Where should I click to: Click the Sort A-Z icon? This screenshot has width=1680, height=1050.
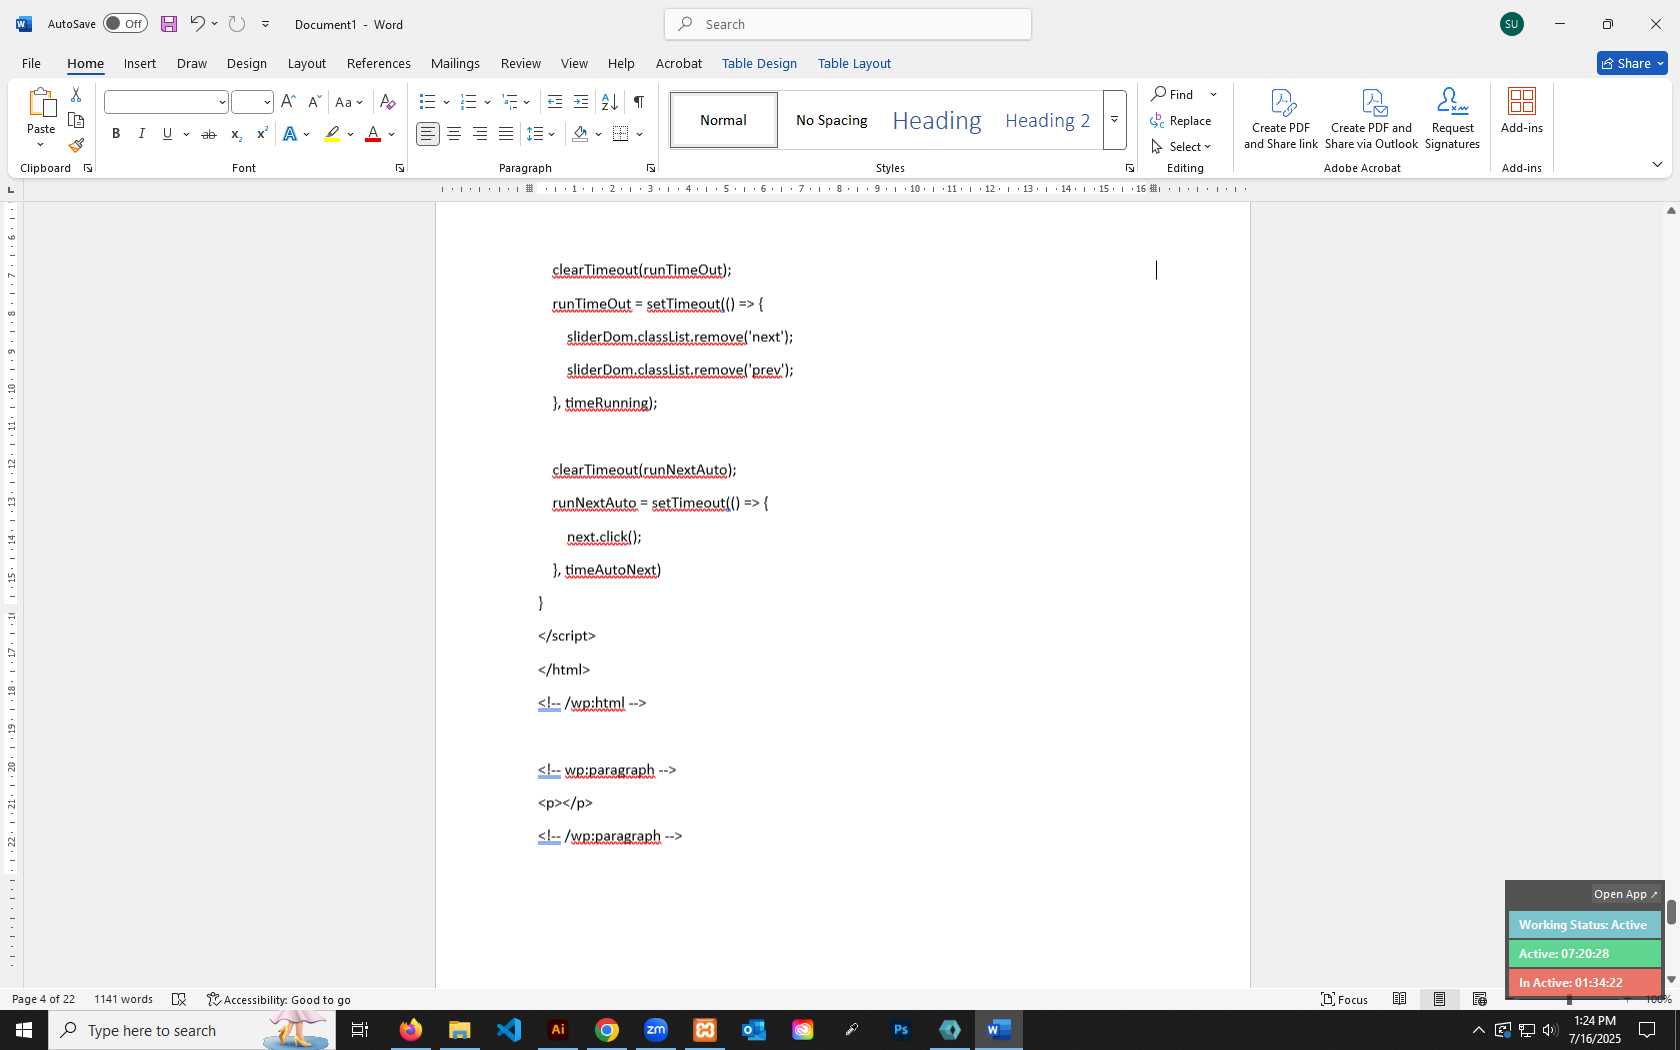(x=609, y=102)
